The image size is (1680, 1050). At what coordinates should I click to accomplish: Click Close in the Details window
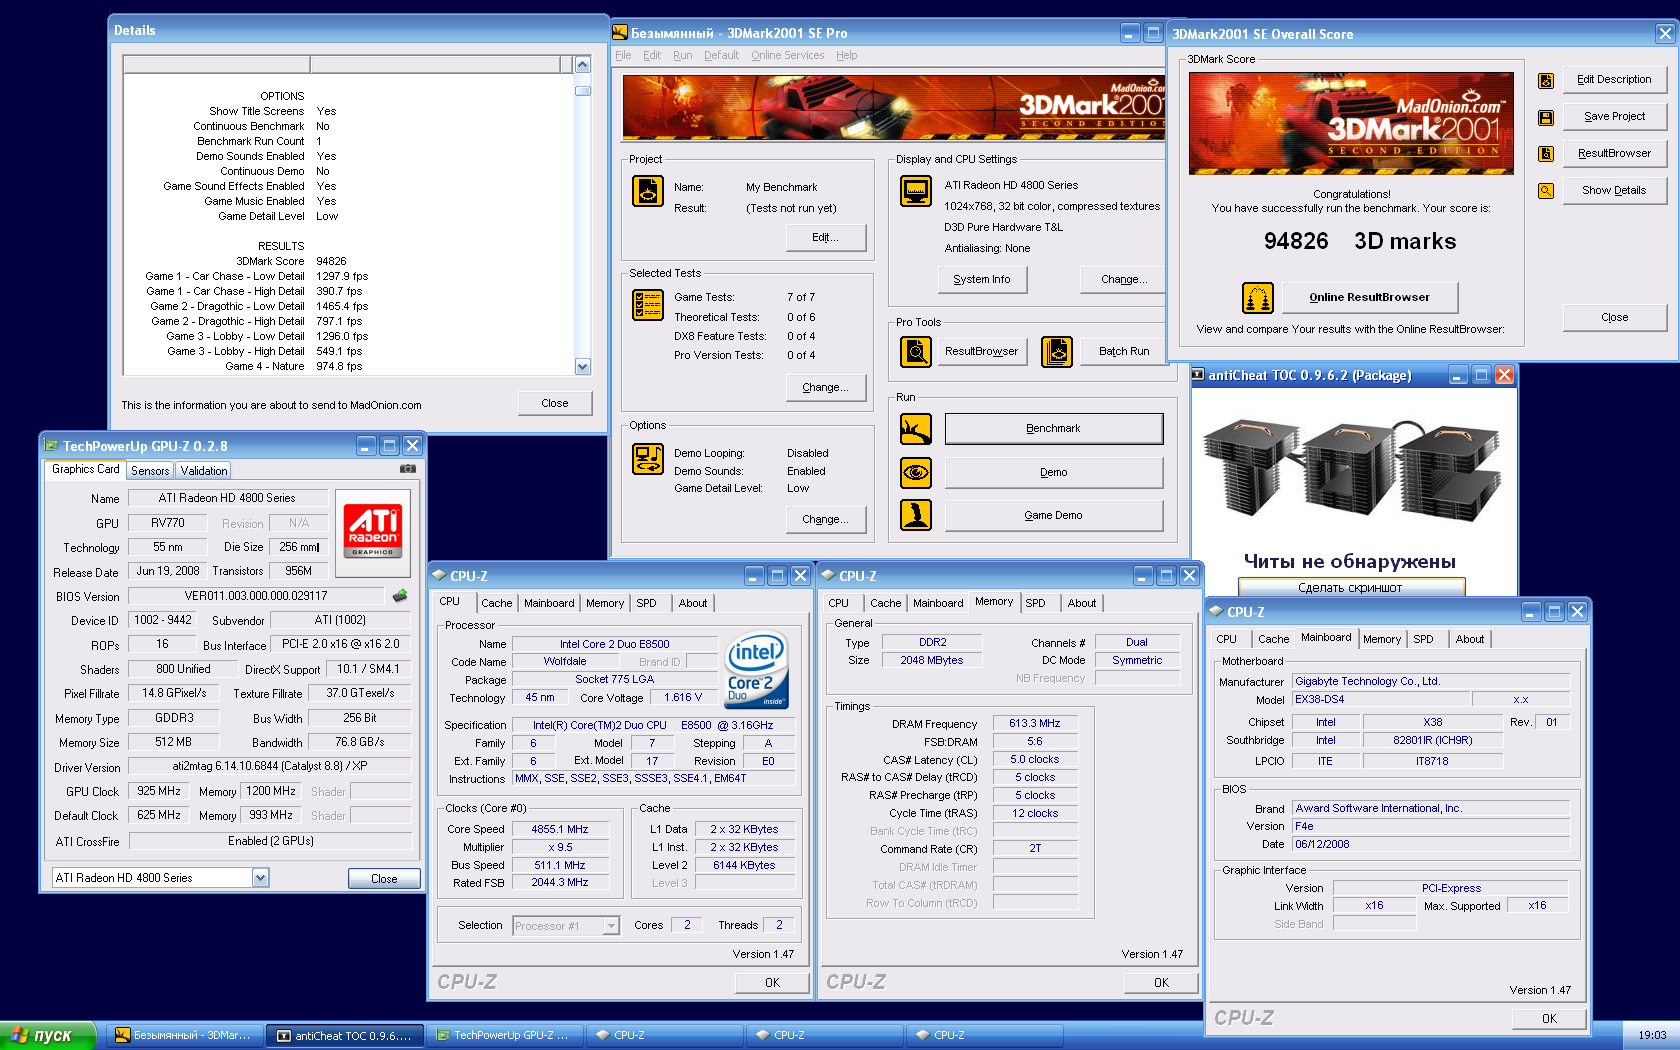pos(555,404)
